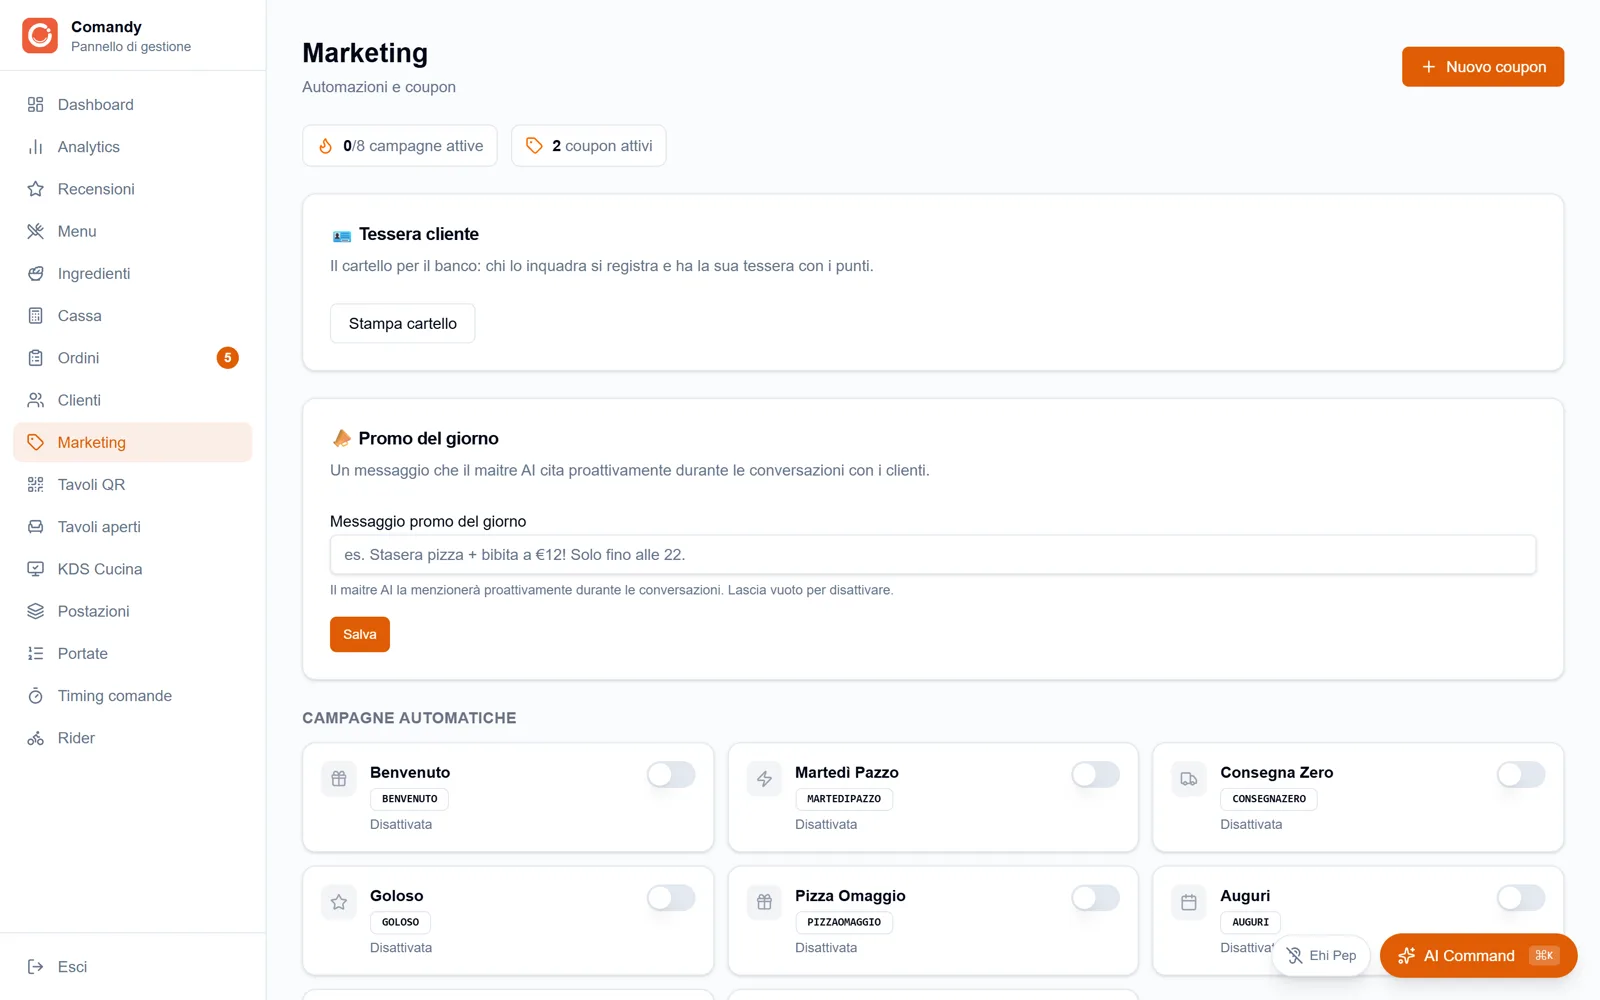Click the Ordini badge showing 5
The image size is (1600, 1000).
click(228, 358)
